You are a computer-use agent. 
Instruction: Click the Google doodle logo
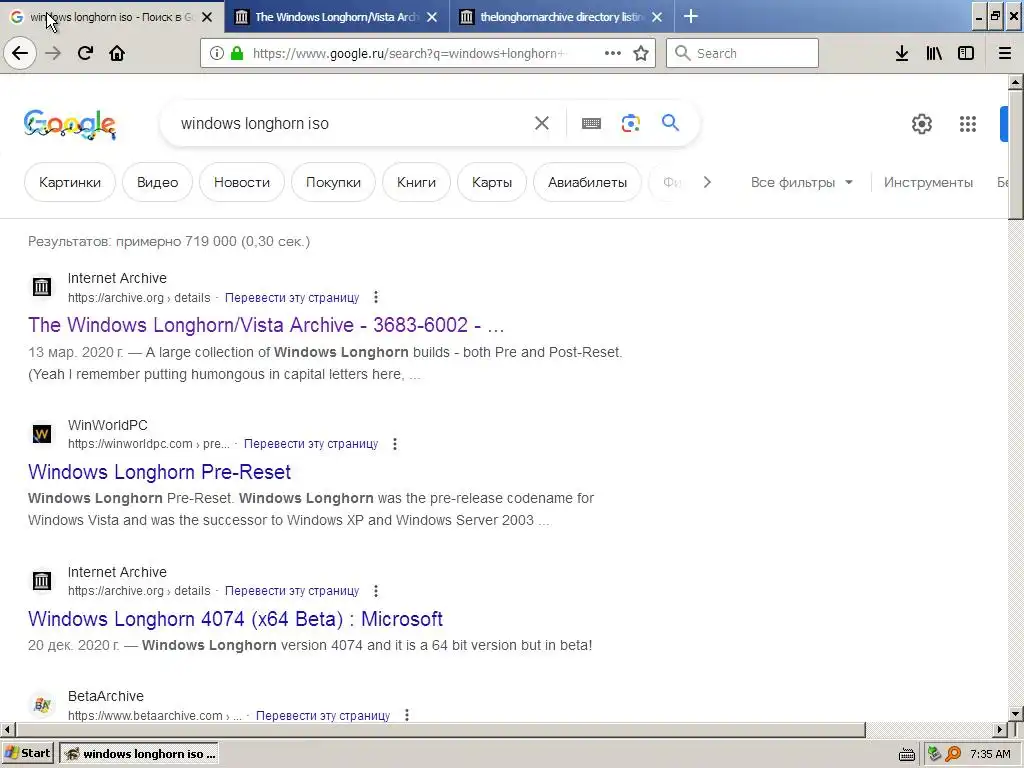70,124
